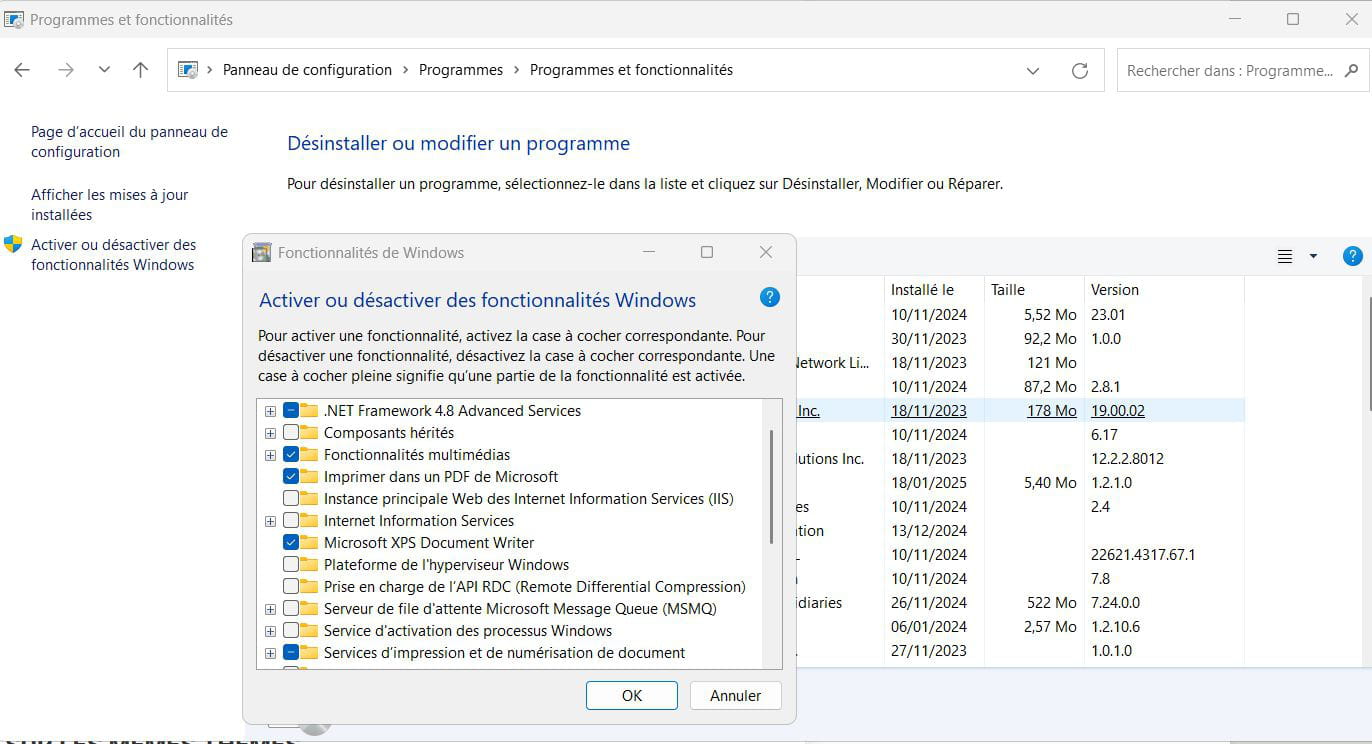
Task: Click the Windows features list scrollbar
Action: pos(771,487)
